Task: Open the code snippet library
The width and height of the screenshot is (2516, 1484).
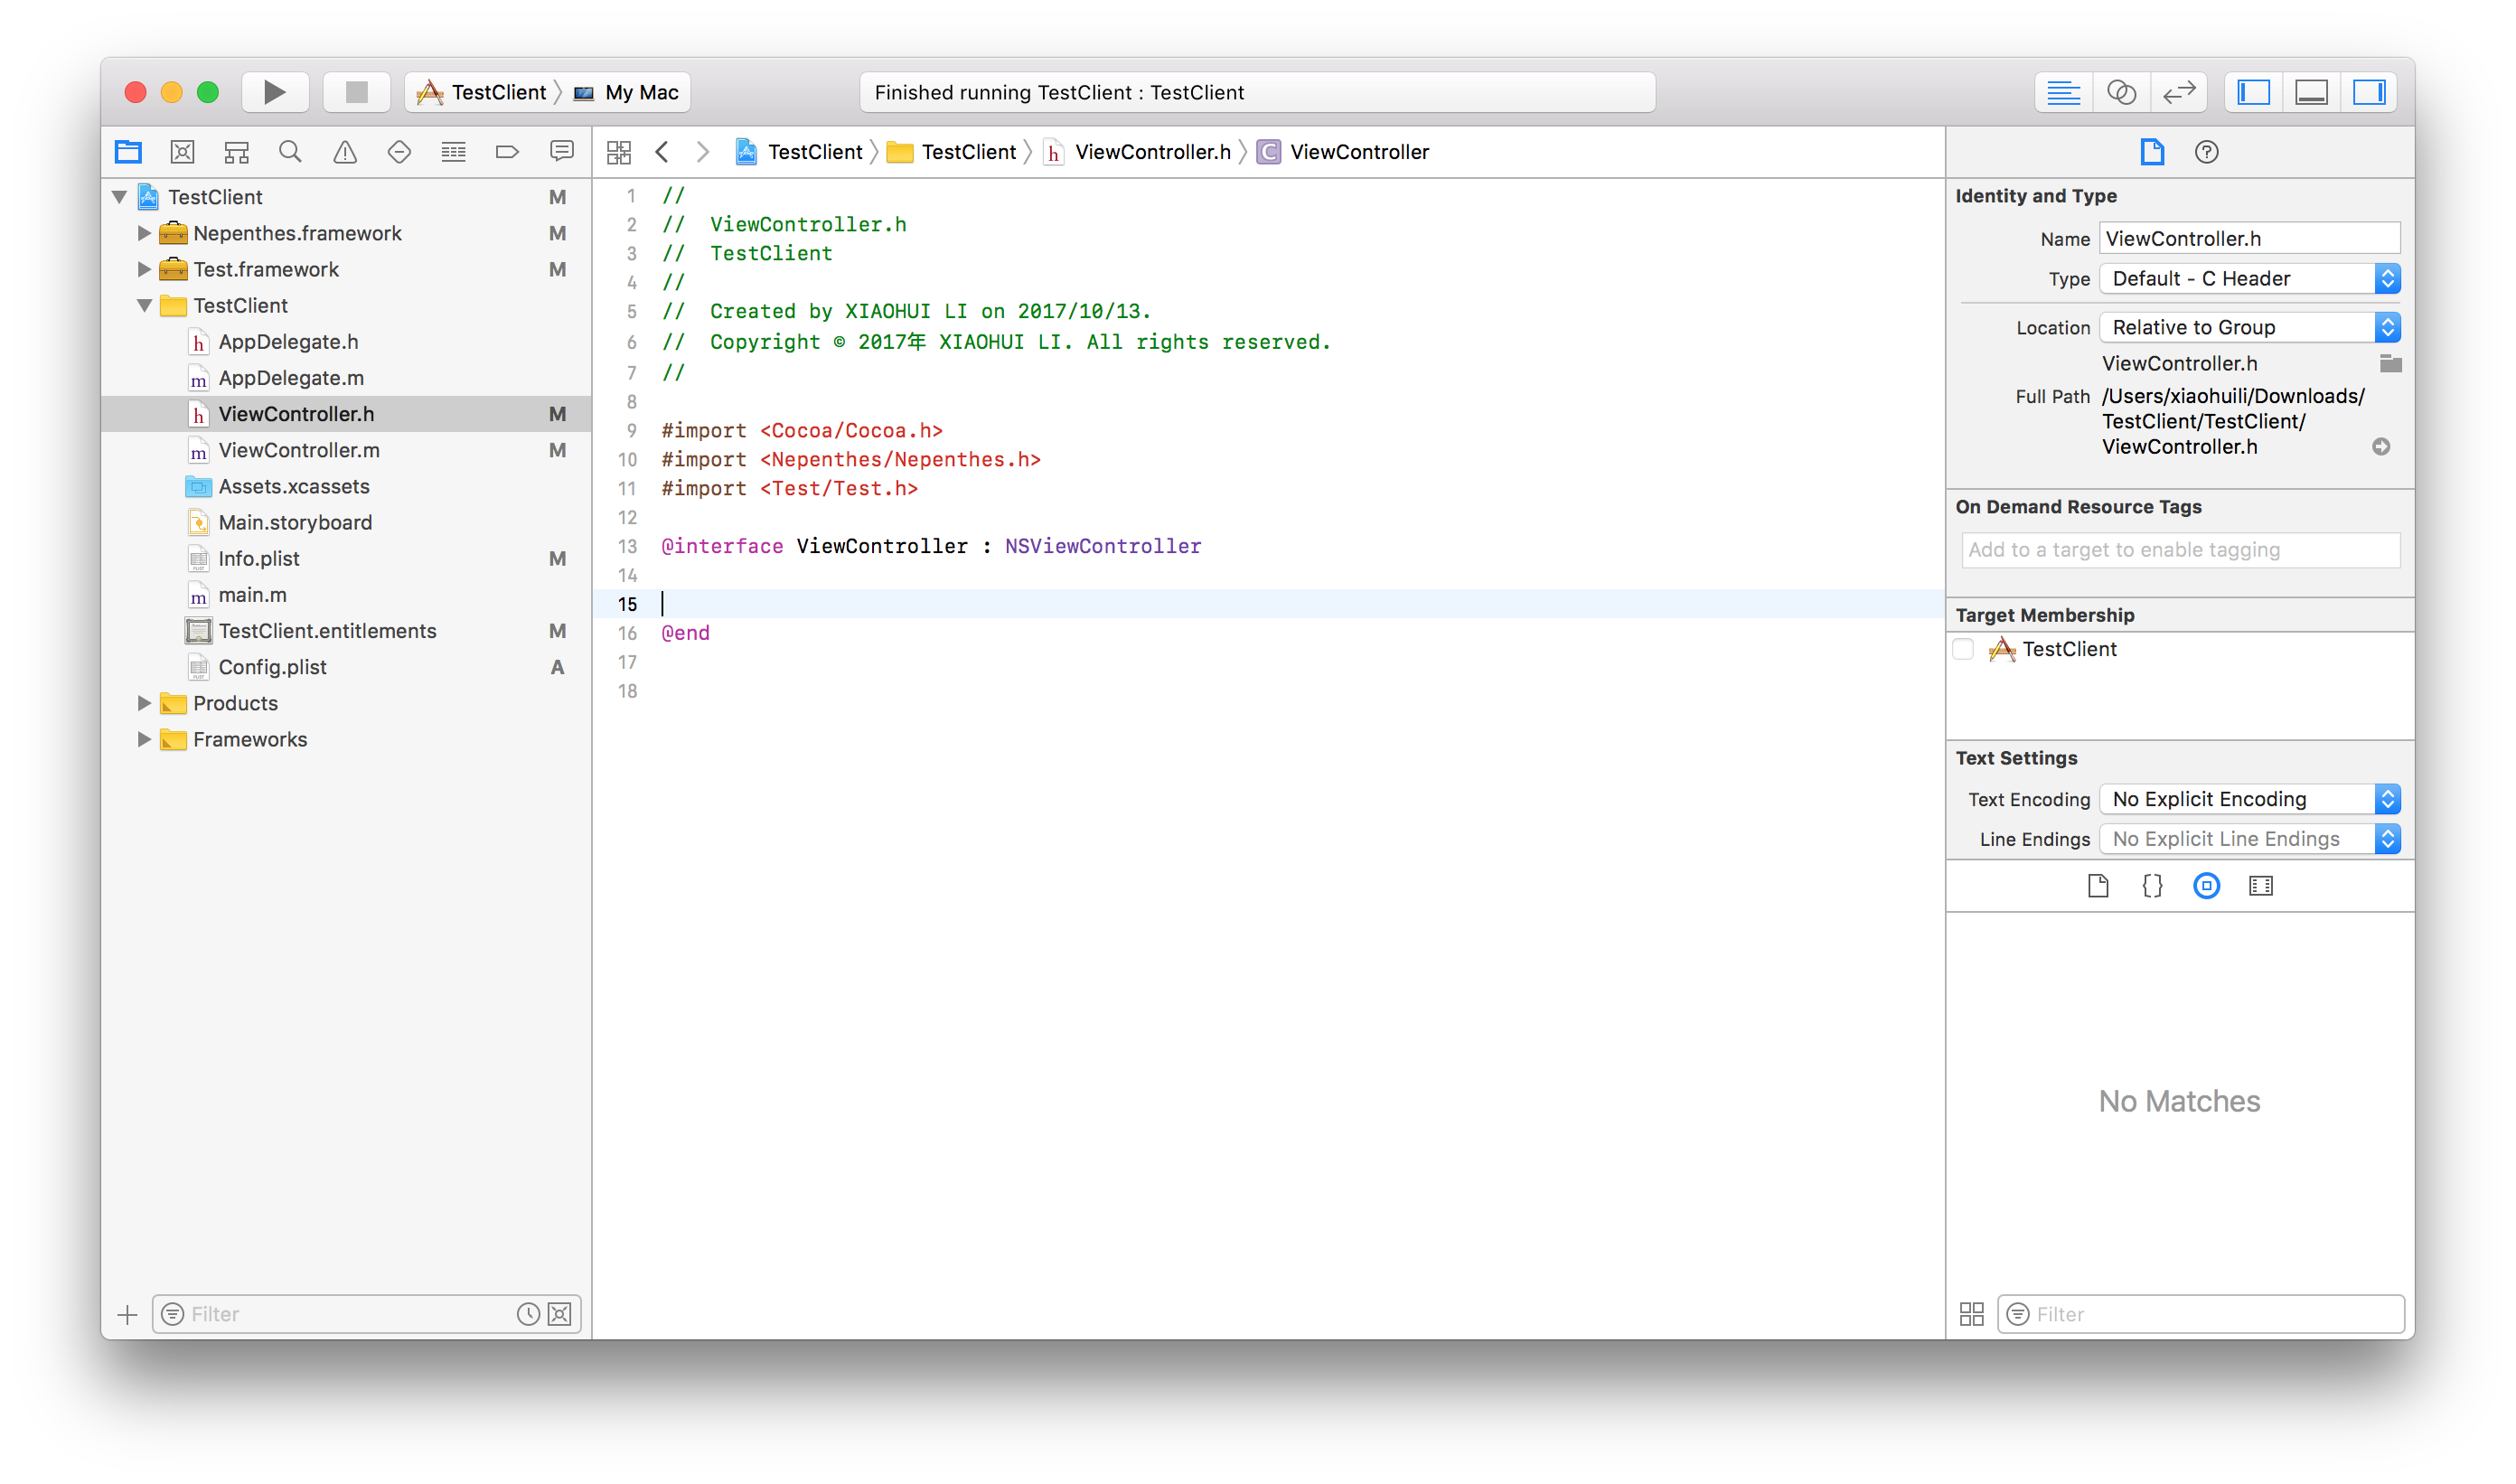Action: (x=2152, y=886)
